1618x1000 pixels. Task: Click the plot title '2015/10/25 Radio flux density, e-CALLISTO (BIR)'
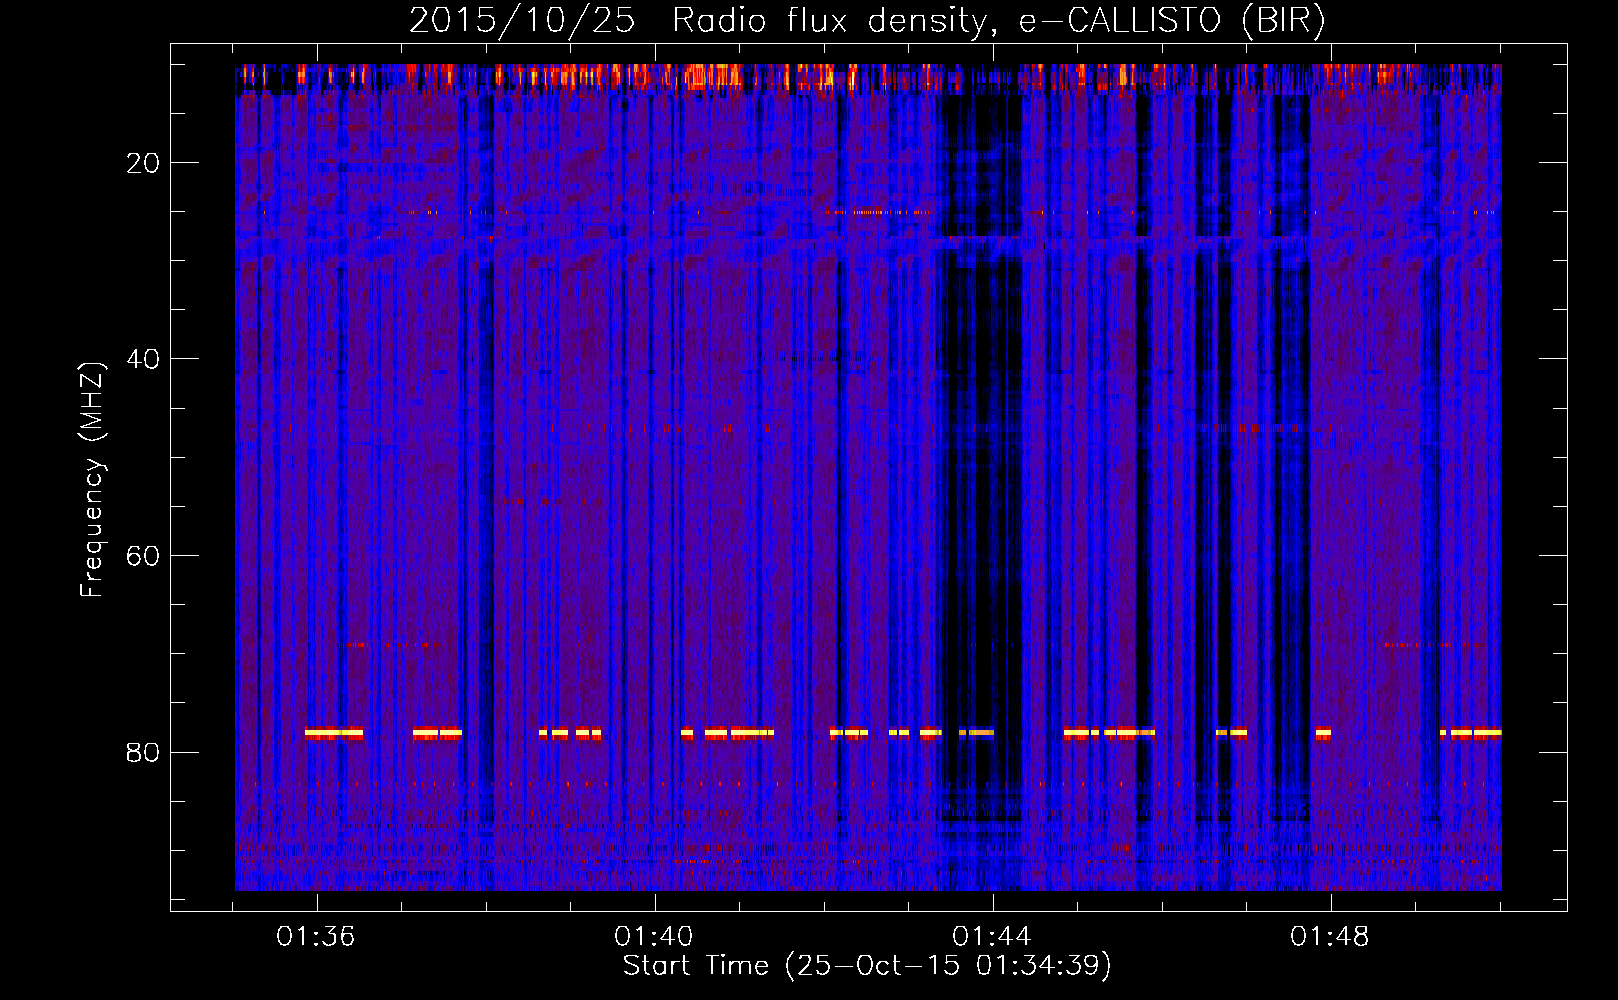pyautogui.click(x=867, y=20)
